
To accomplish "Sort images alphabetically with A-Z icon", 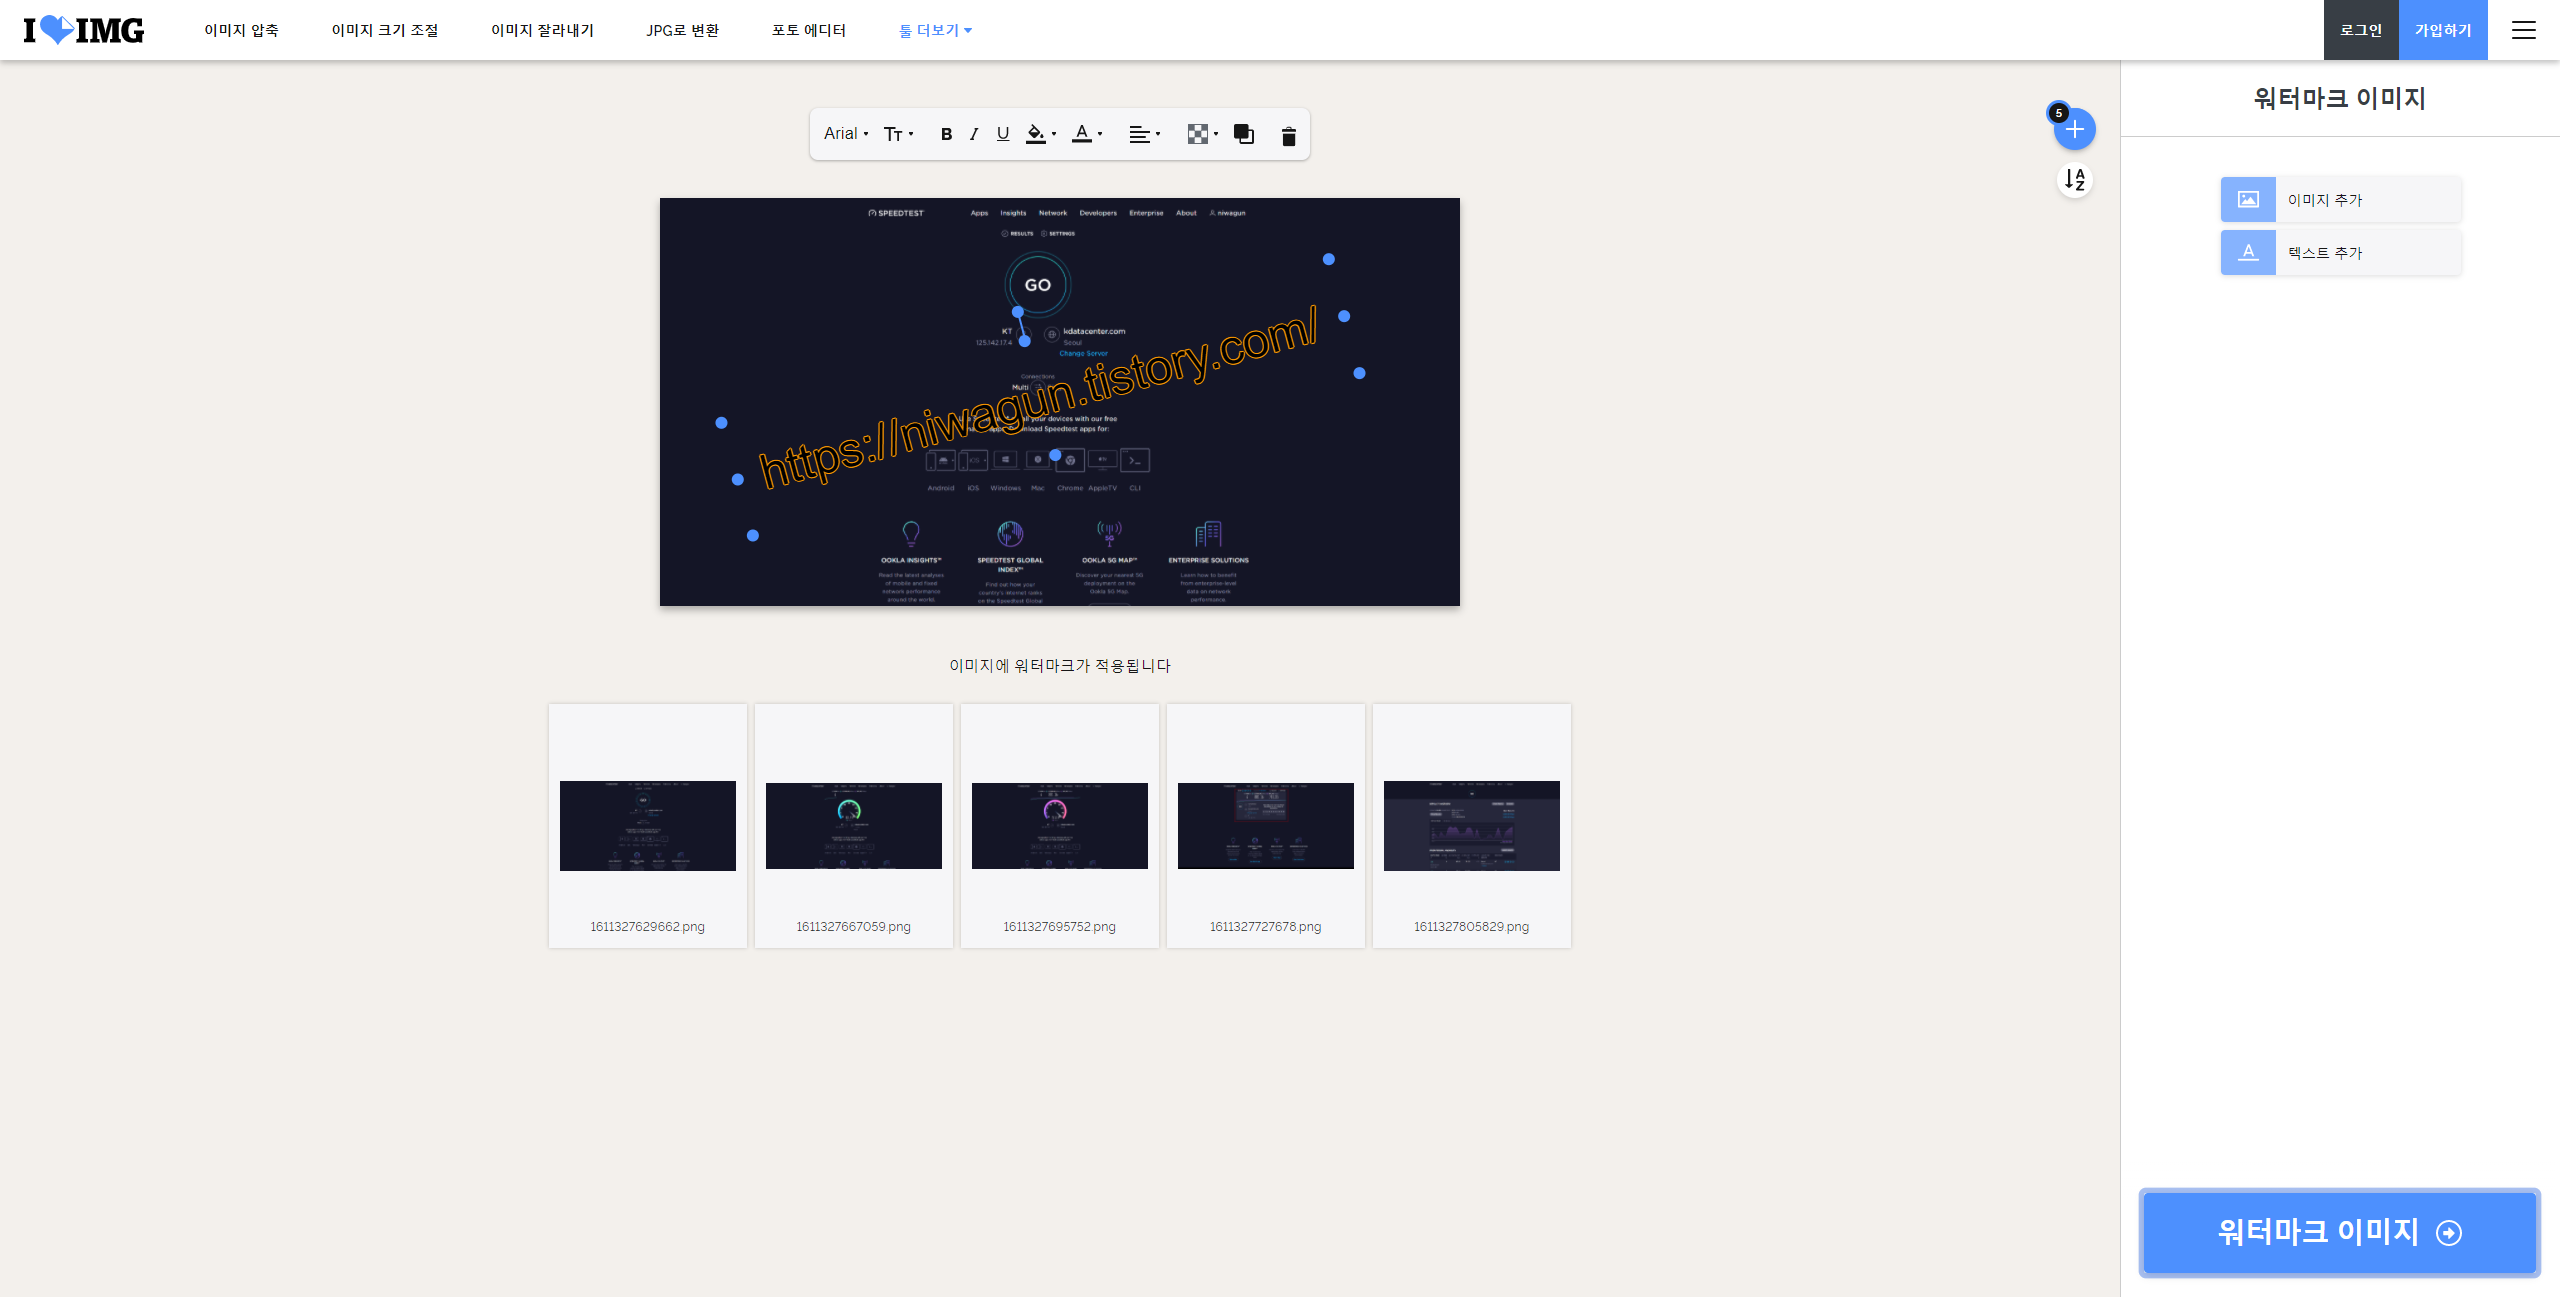I will (x=2075, y=180).
